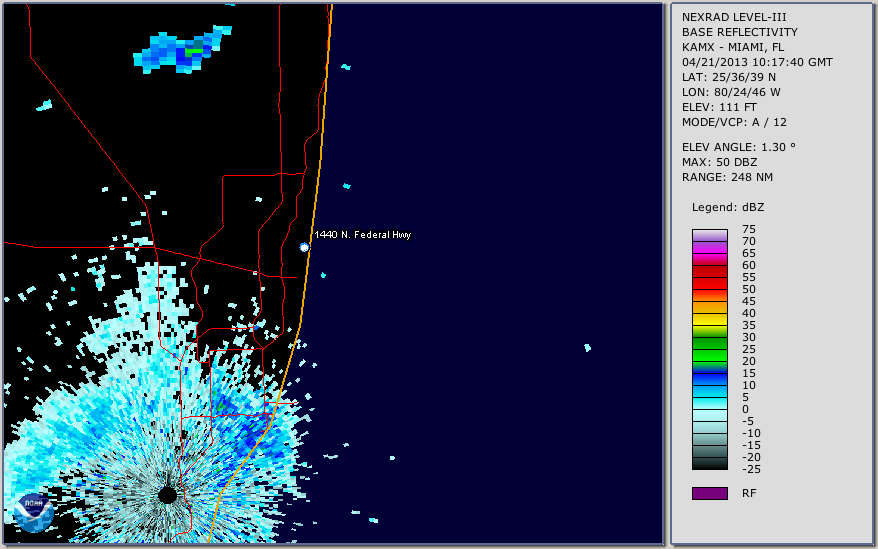Select the timestamp '04/21/2013 10:17:40 GMT'

(757, 62)
